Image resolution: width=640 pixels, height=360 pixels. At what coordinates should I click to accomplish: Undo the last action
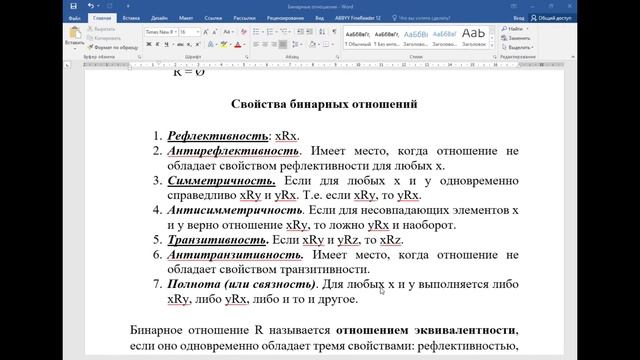(x=91, y=6)
